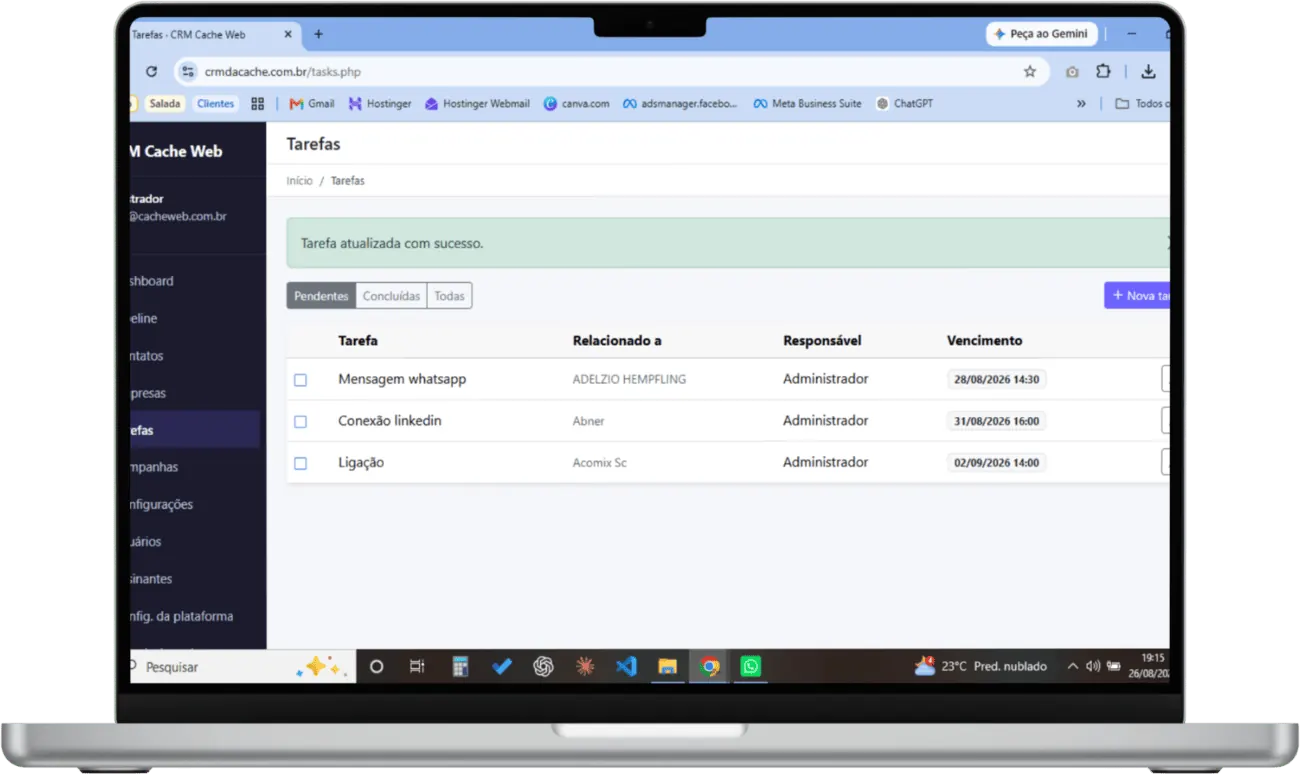
Task: Go to Início in the breadcrumb
Action: (299, 181)
